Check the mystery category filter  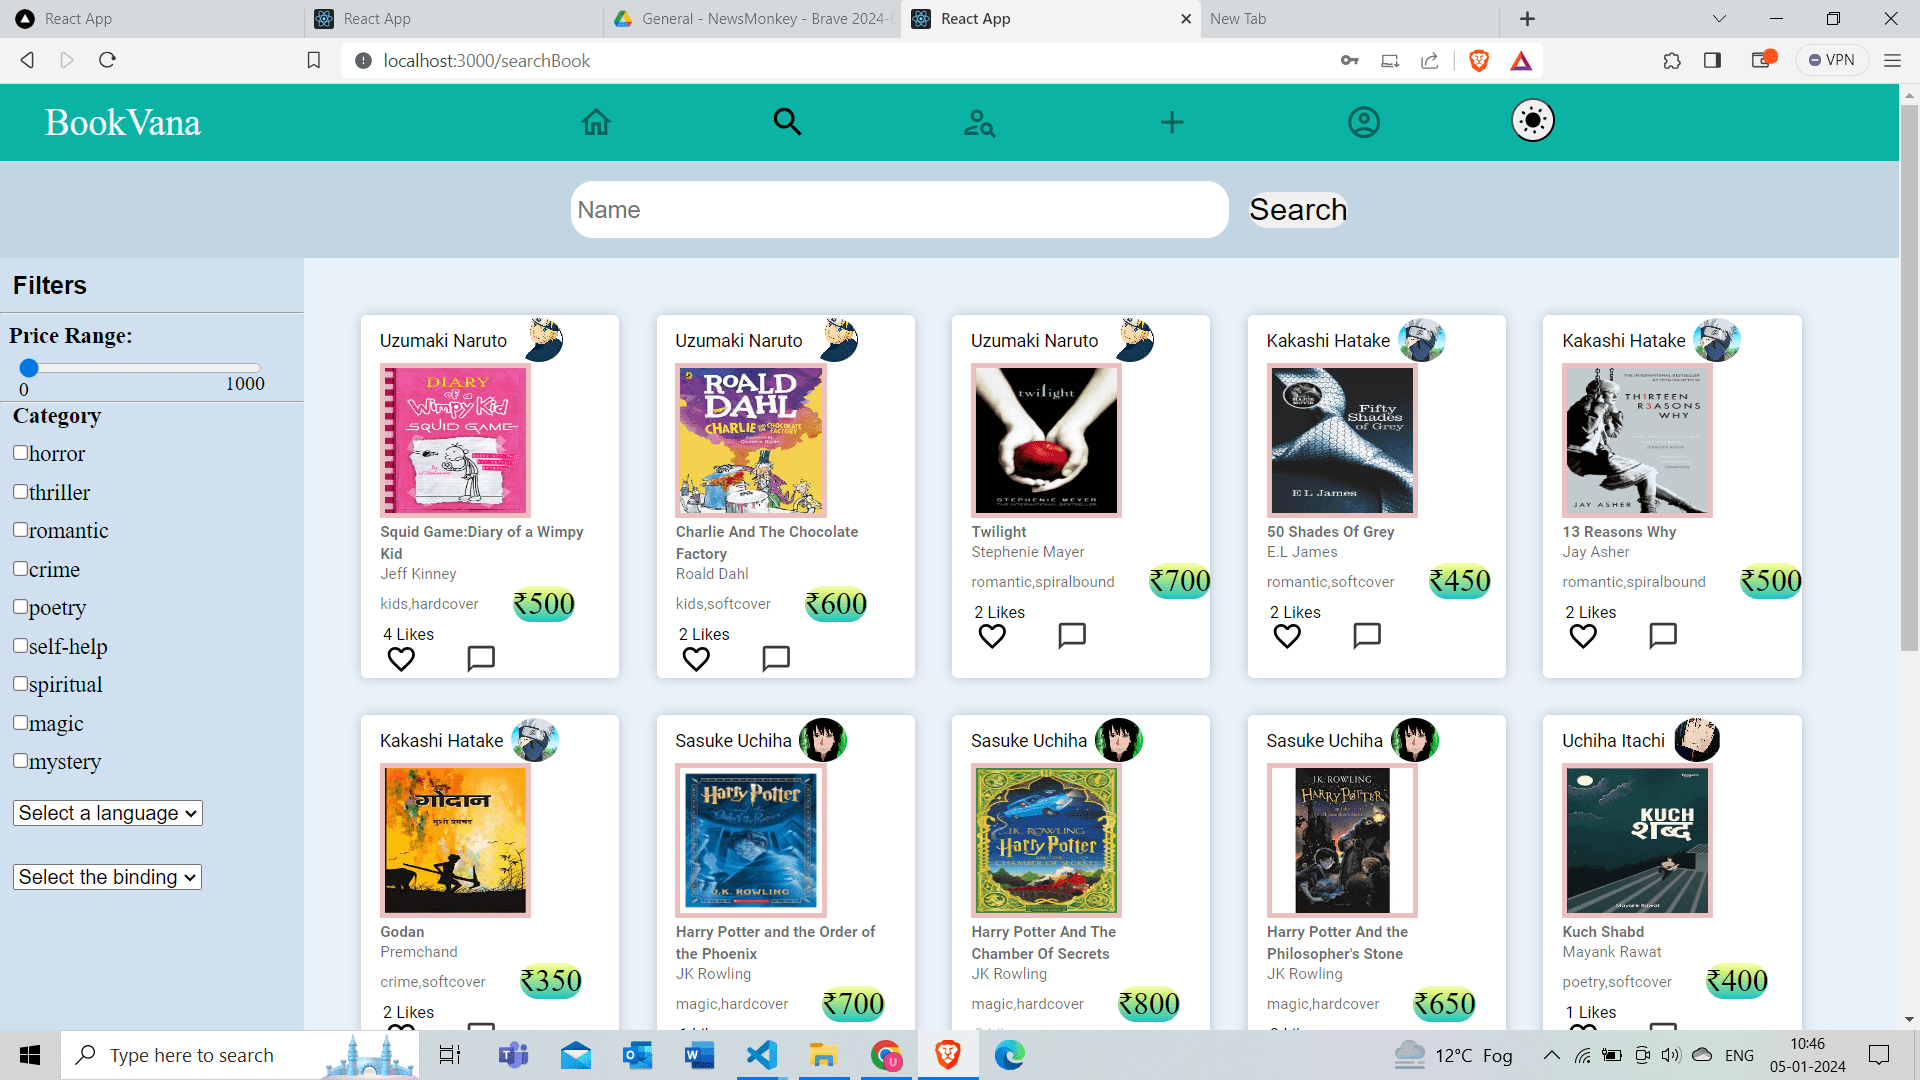(20, 760)
